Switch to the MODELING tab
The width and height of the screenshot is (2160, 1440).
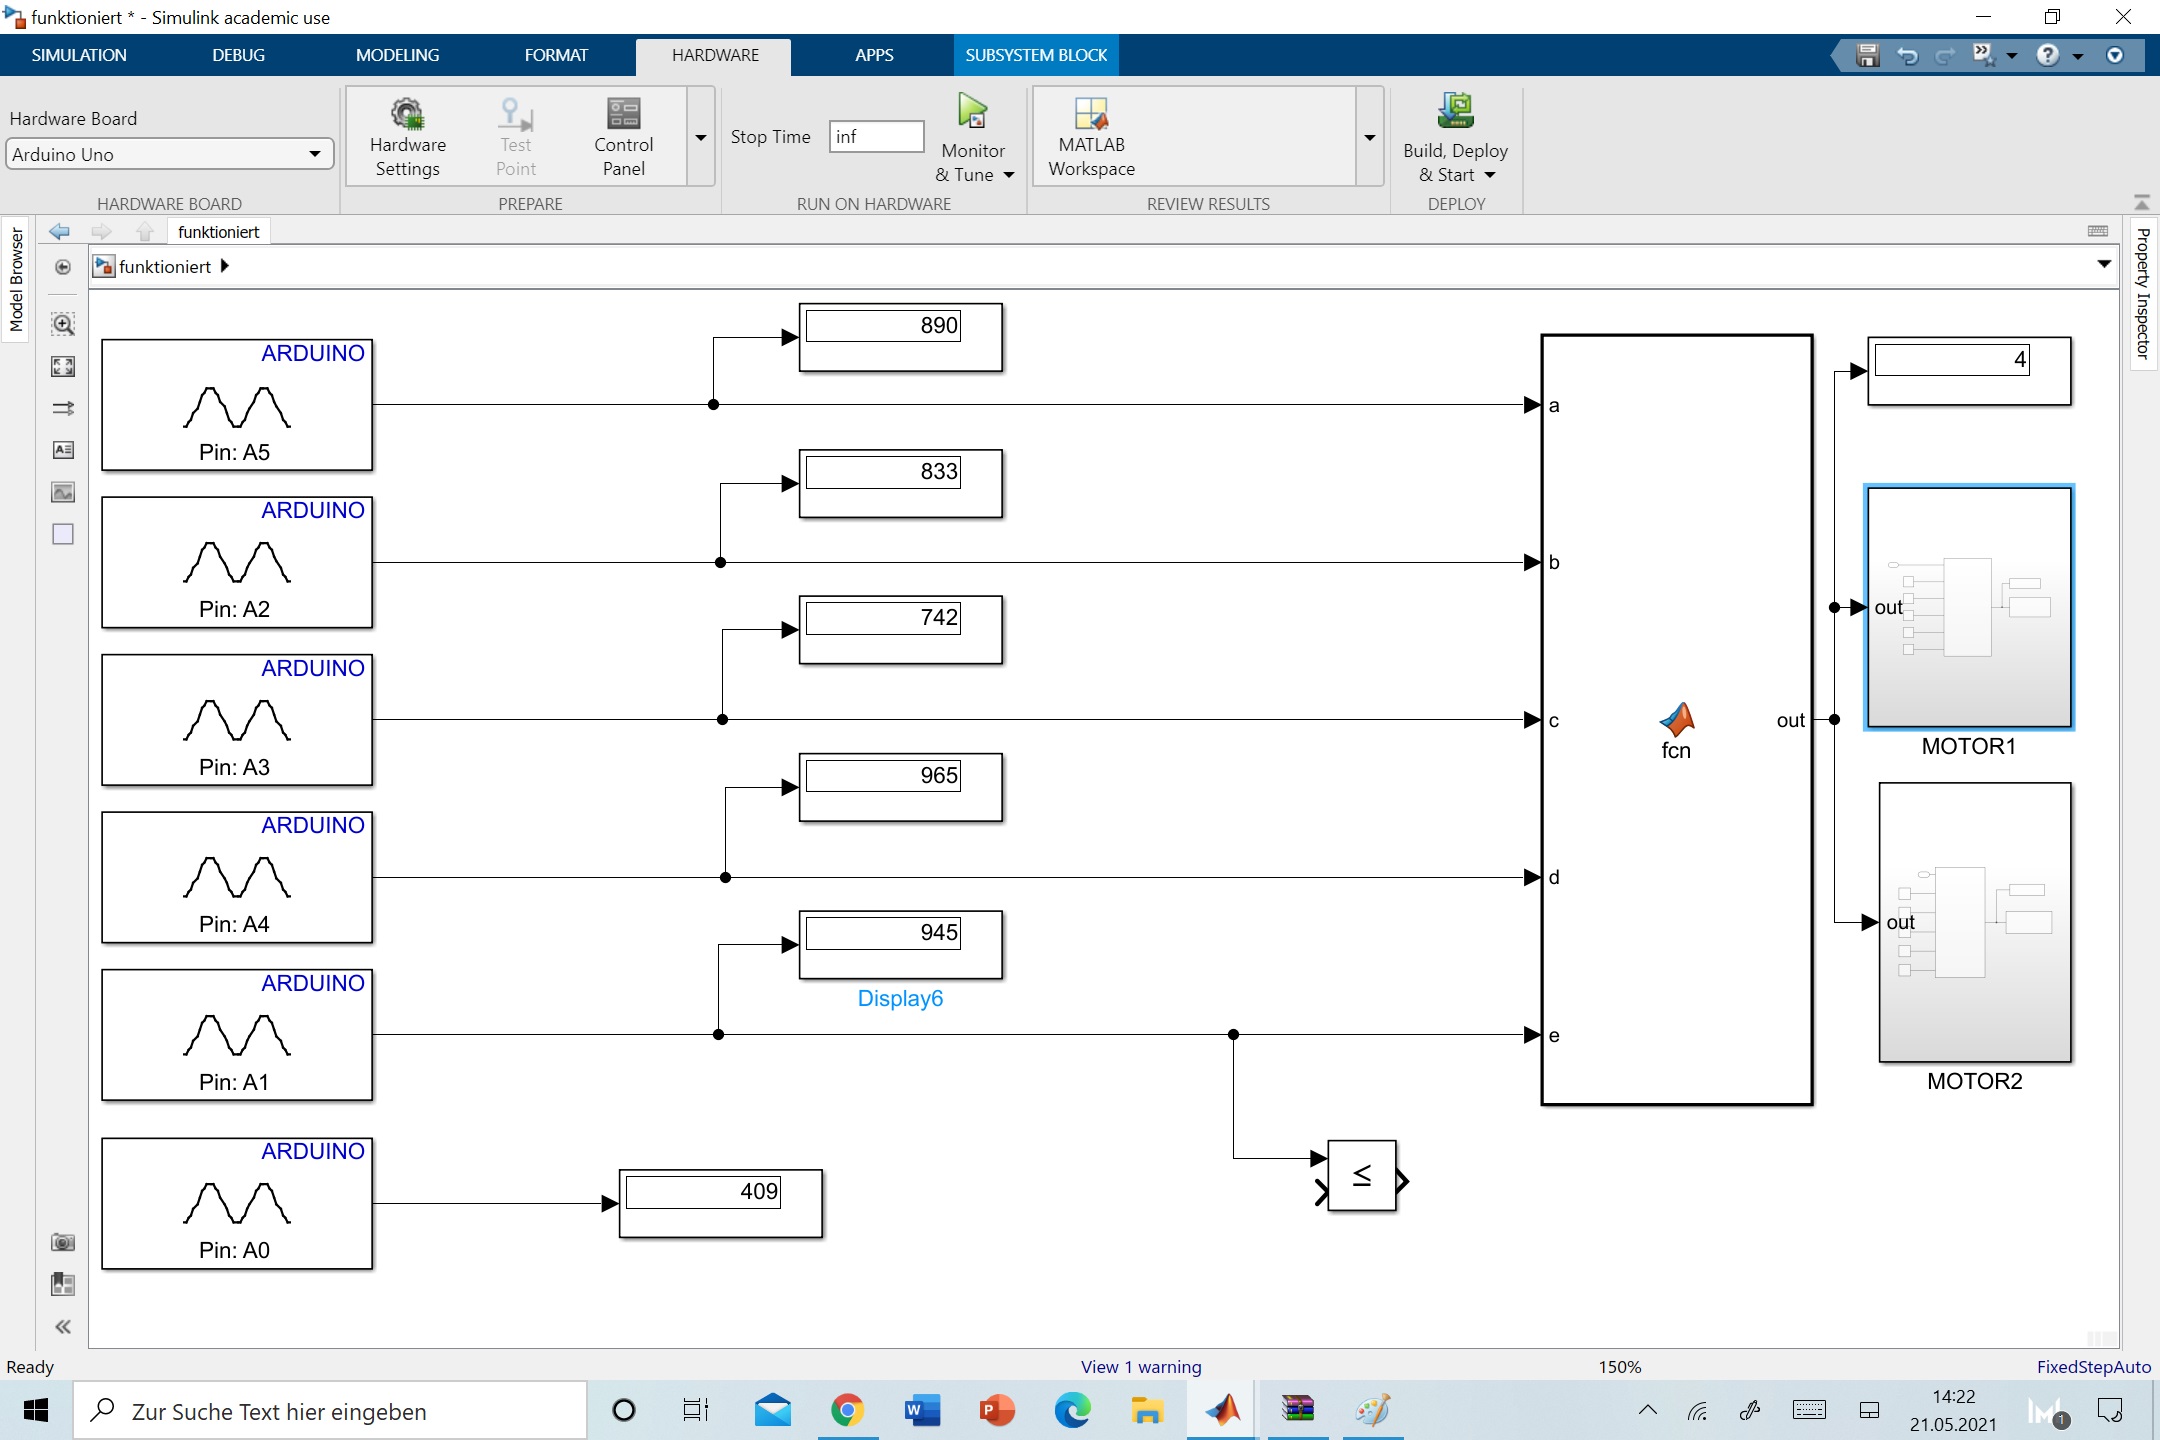click(x=397, y=56)
